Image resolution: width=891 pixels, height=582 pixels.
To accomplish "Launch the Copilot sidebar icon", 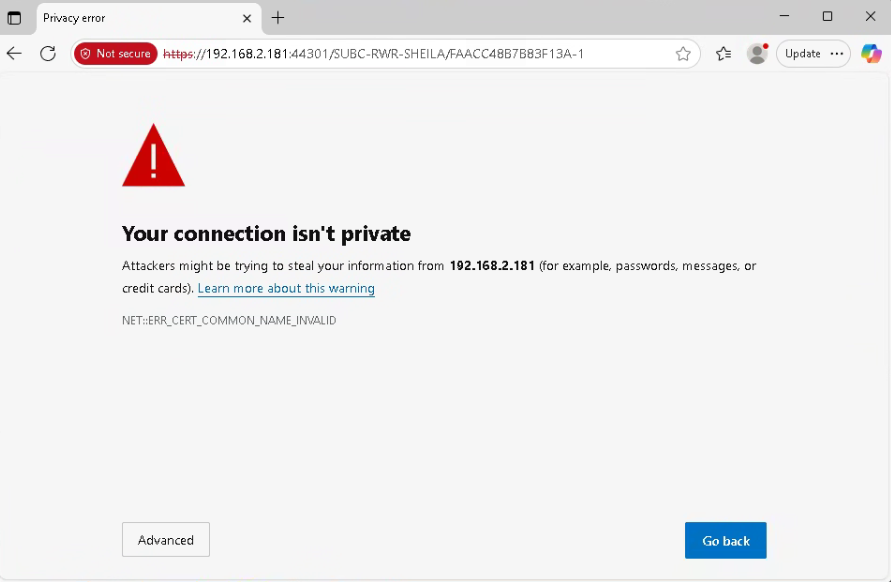I will (x=871, y=54).
